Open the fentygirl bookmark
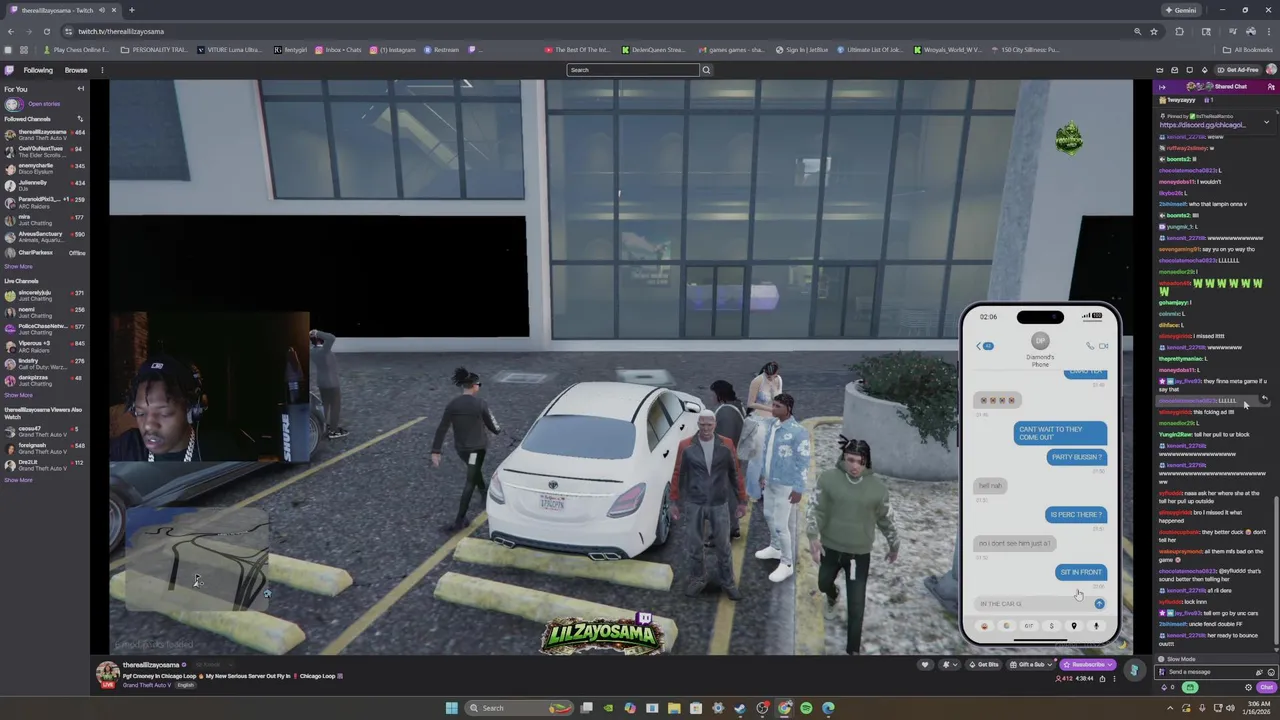Image resolution: width=1280 pixels, height=720 pixels. coord(291,50)
